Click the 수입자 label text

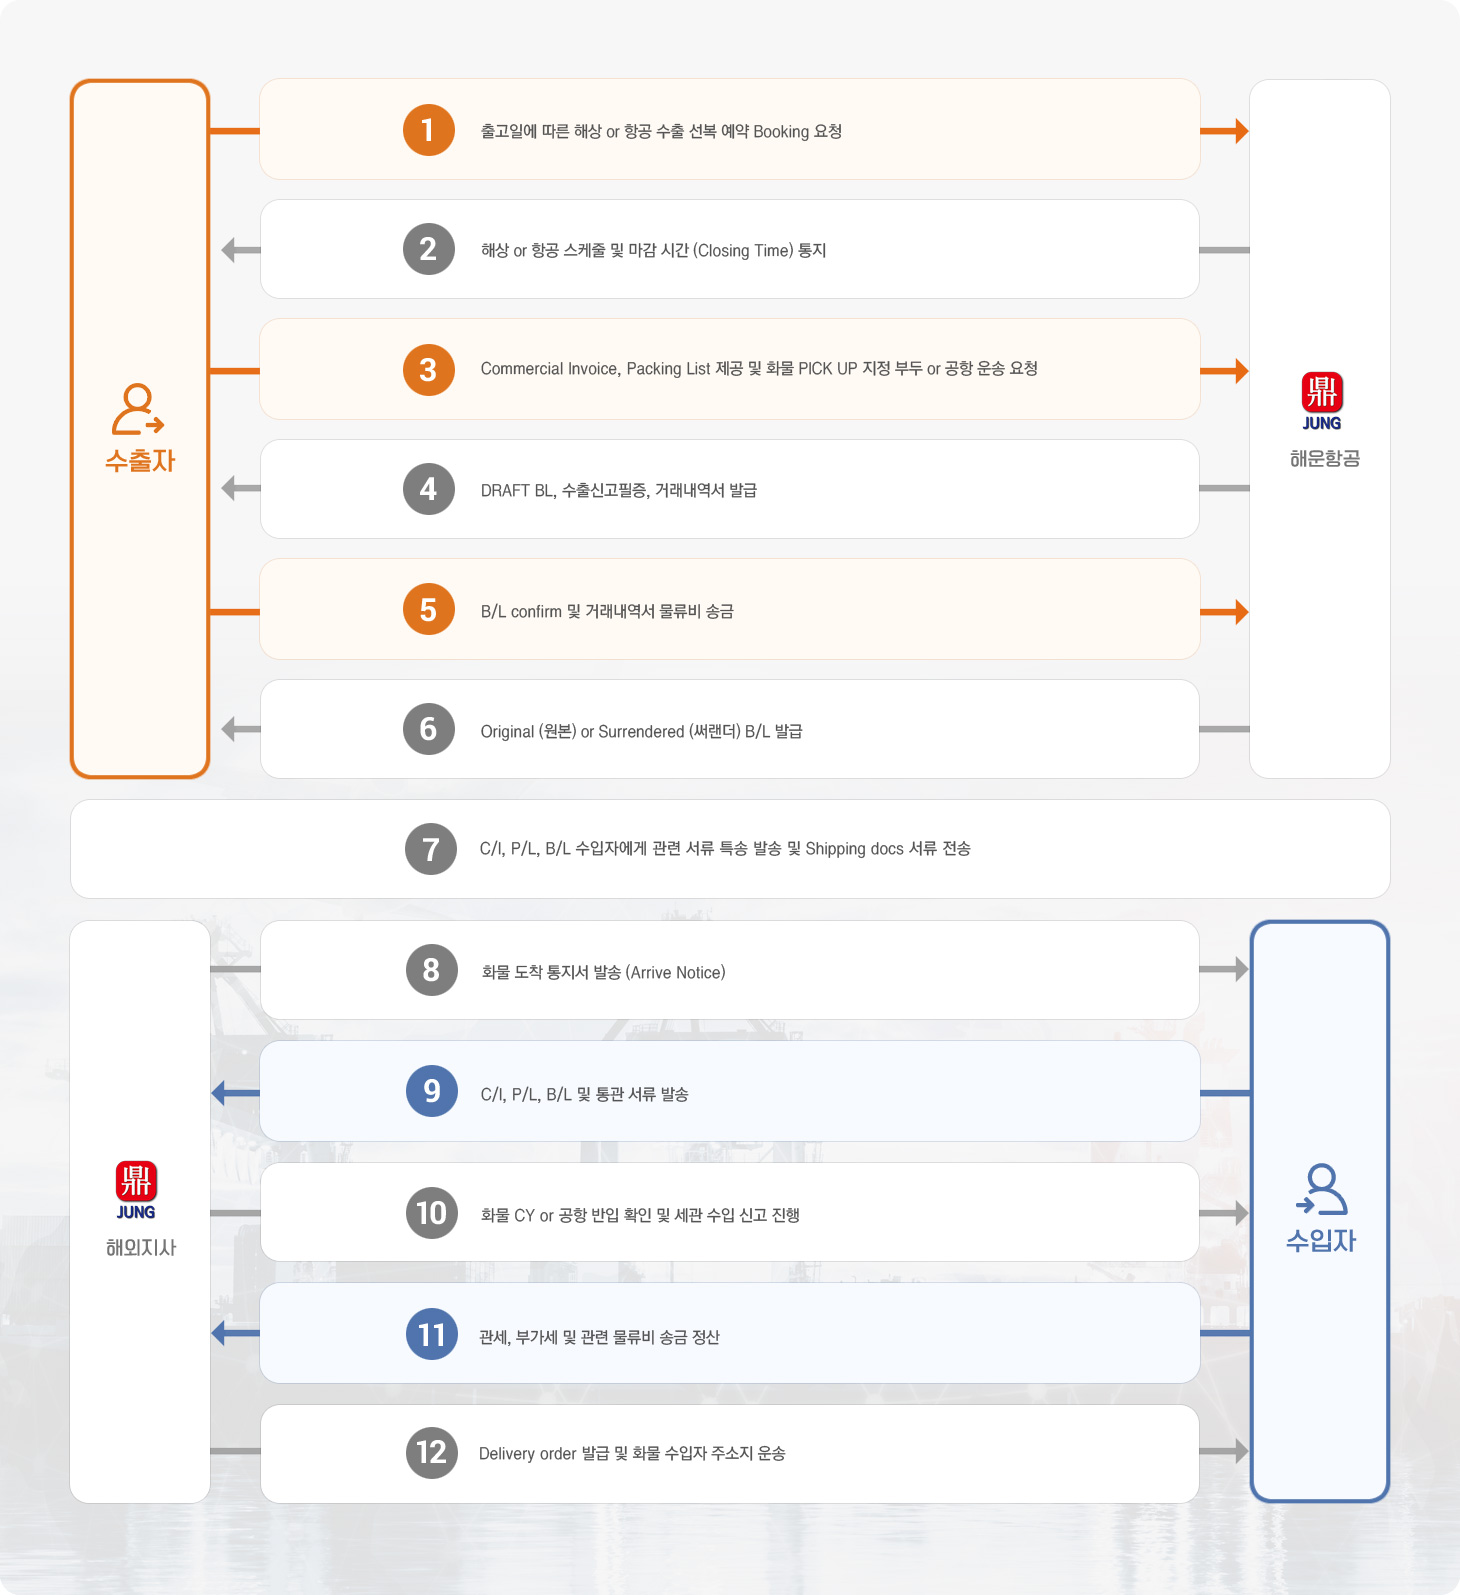pos(1321,1241)
